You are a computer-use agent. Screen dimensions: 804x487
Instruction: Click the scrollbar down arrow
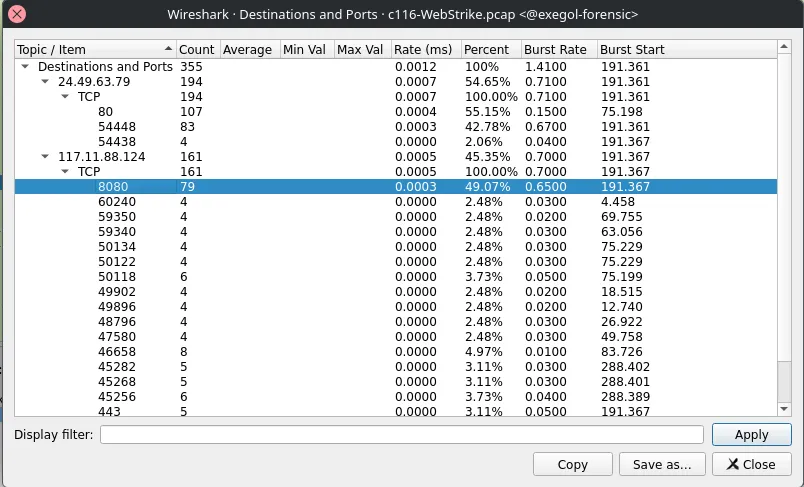(784, 409)
